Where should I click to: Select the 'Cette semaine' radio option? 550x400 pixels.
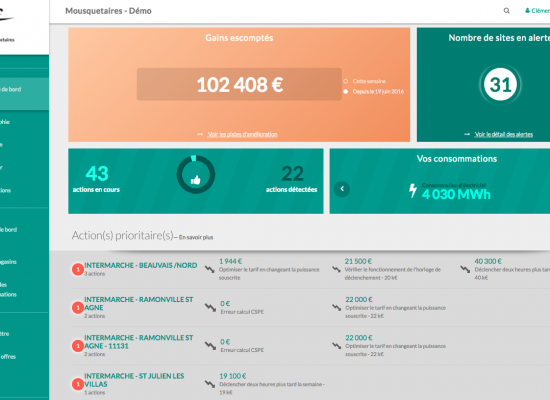(x=346, y=81)
